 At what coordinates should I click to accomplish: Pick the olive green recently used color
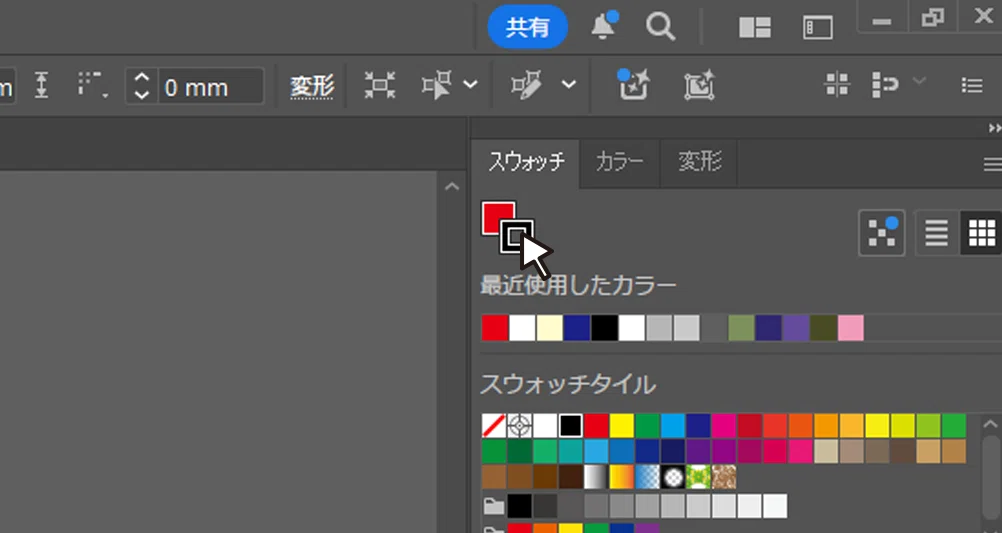coord(741,328)
